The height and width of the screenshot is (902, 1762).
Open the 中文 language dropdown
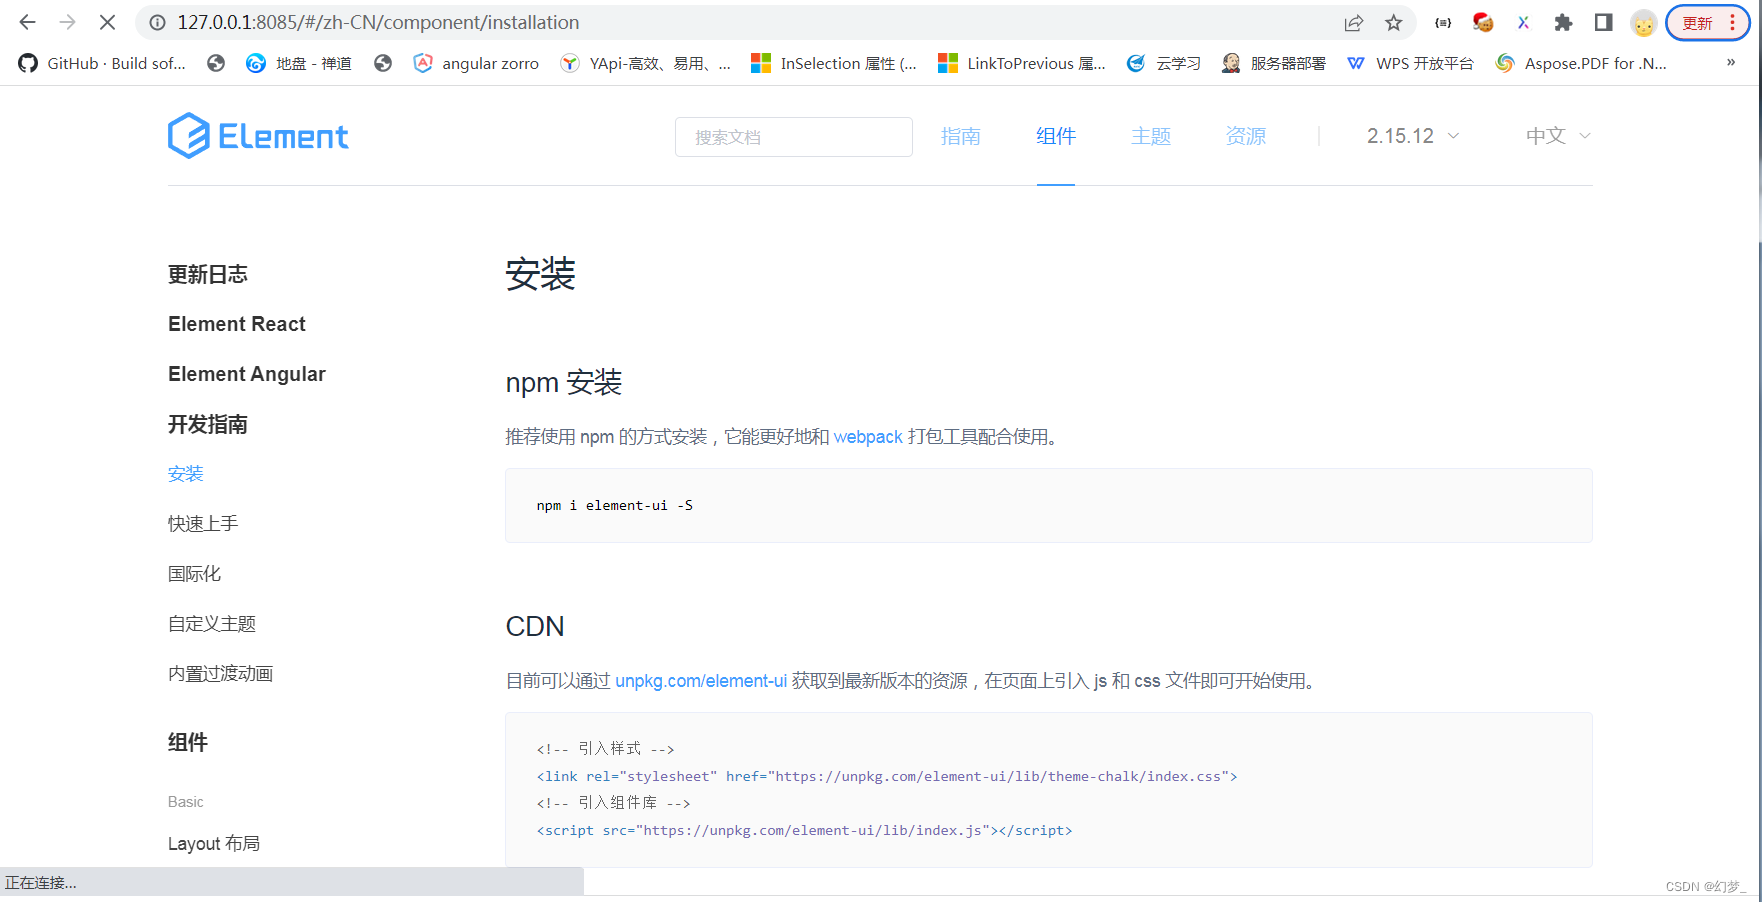point(1558,136)
